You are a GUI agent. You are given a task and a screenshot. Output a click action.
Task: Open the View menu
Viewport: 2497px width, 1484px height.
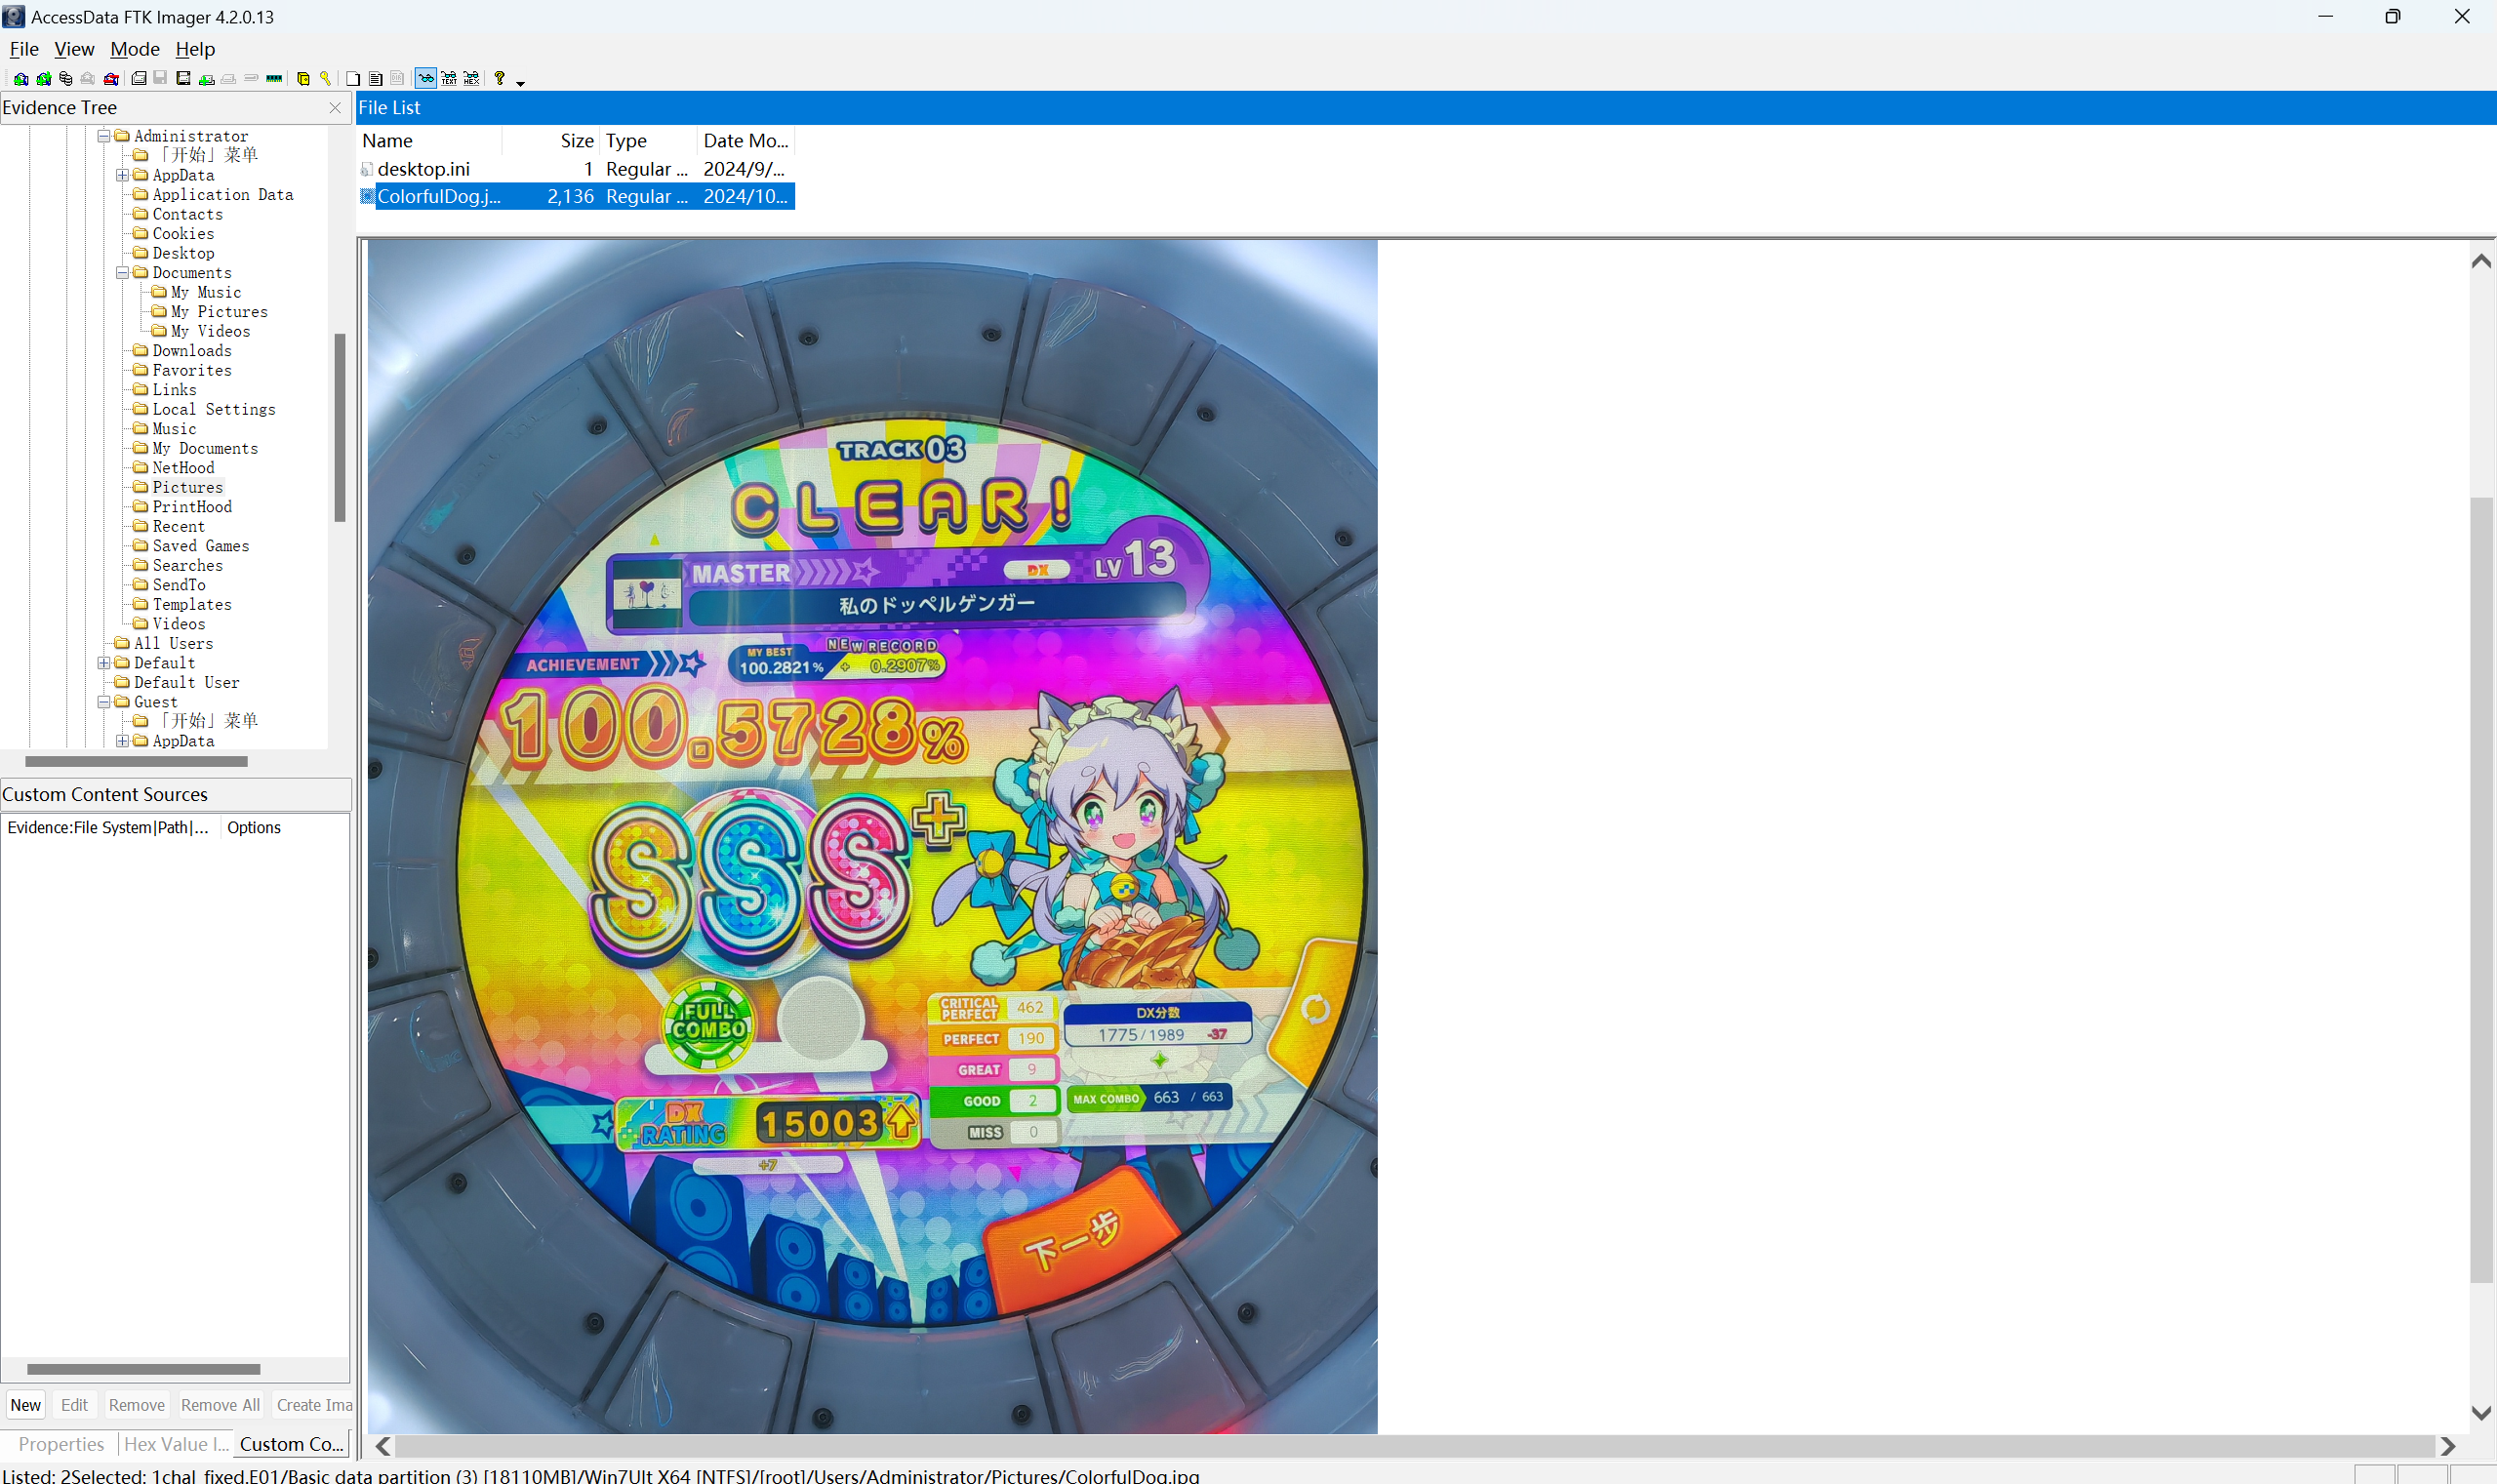74,49
